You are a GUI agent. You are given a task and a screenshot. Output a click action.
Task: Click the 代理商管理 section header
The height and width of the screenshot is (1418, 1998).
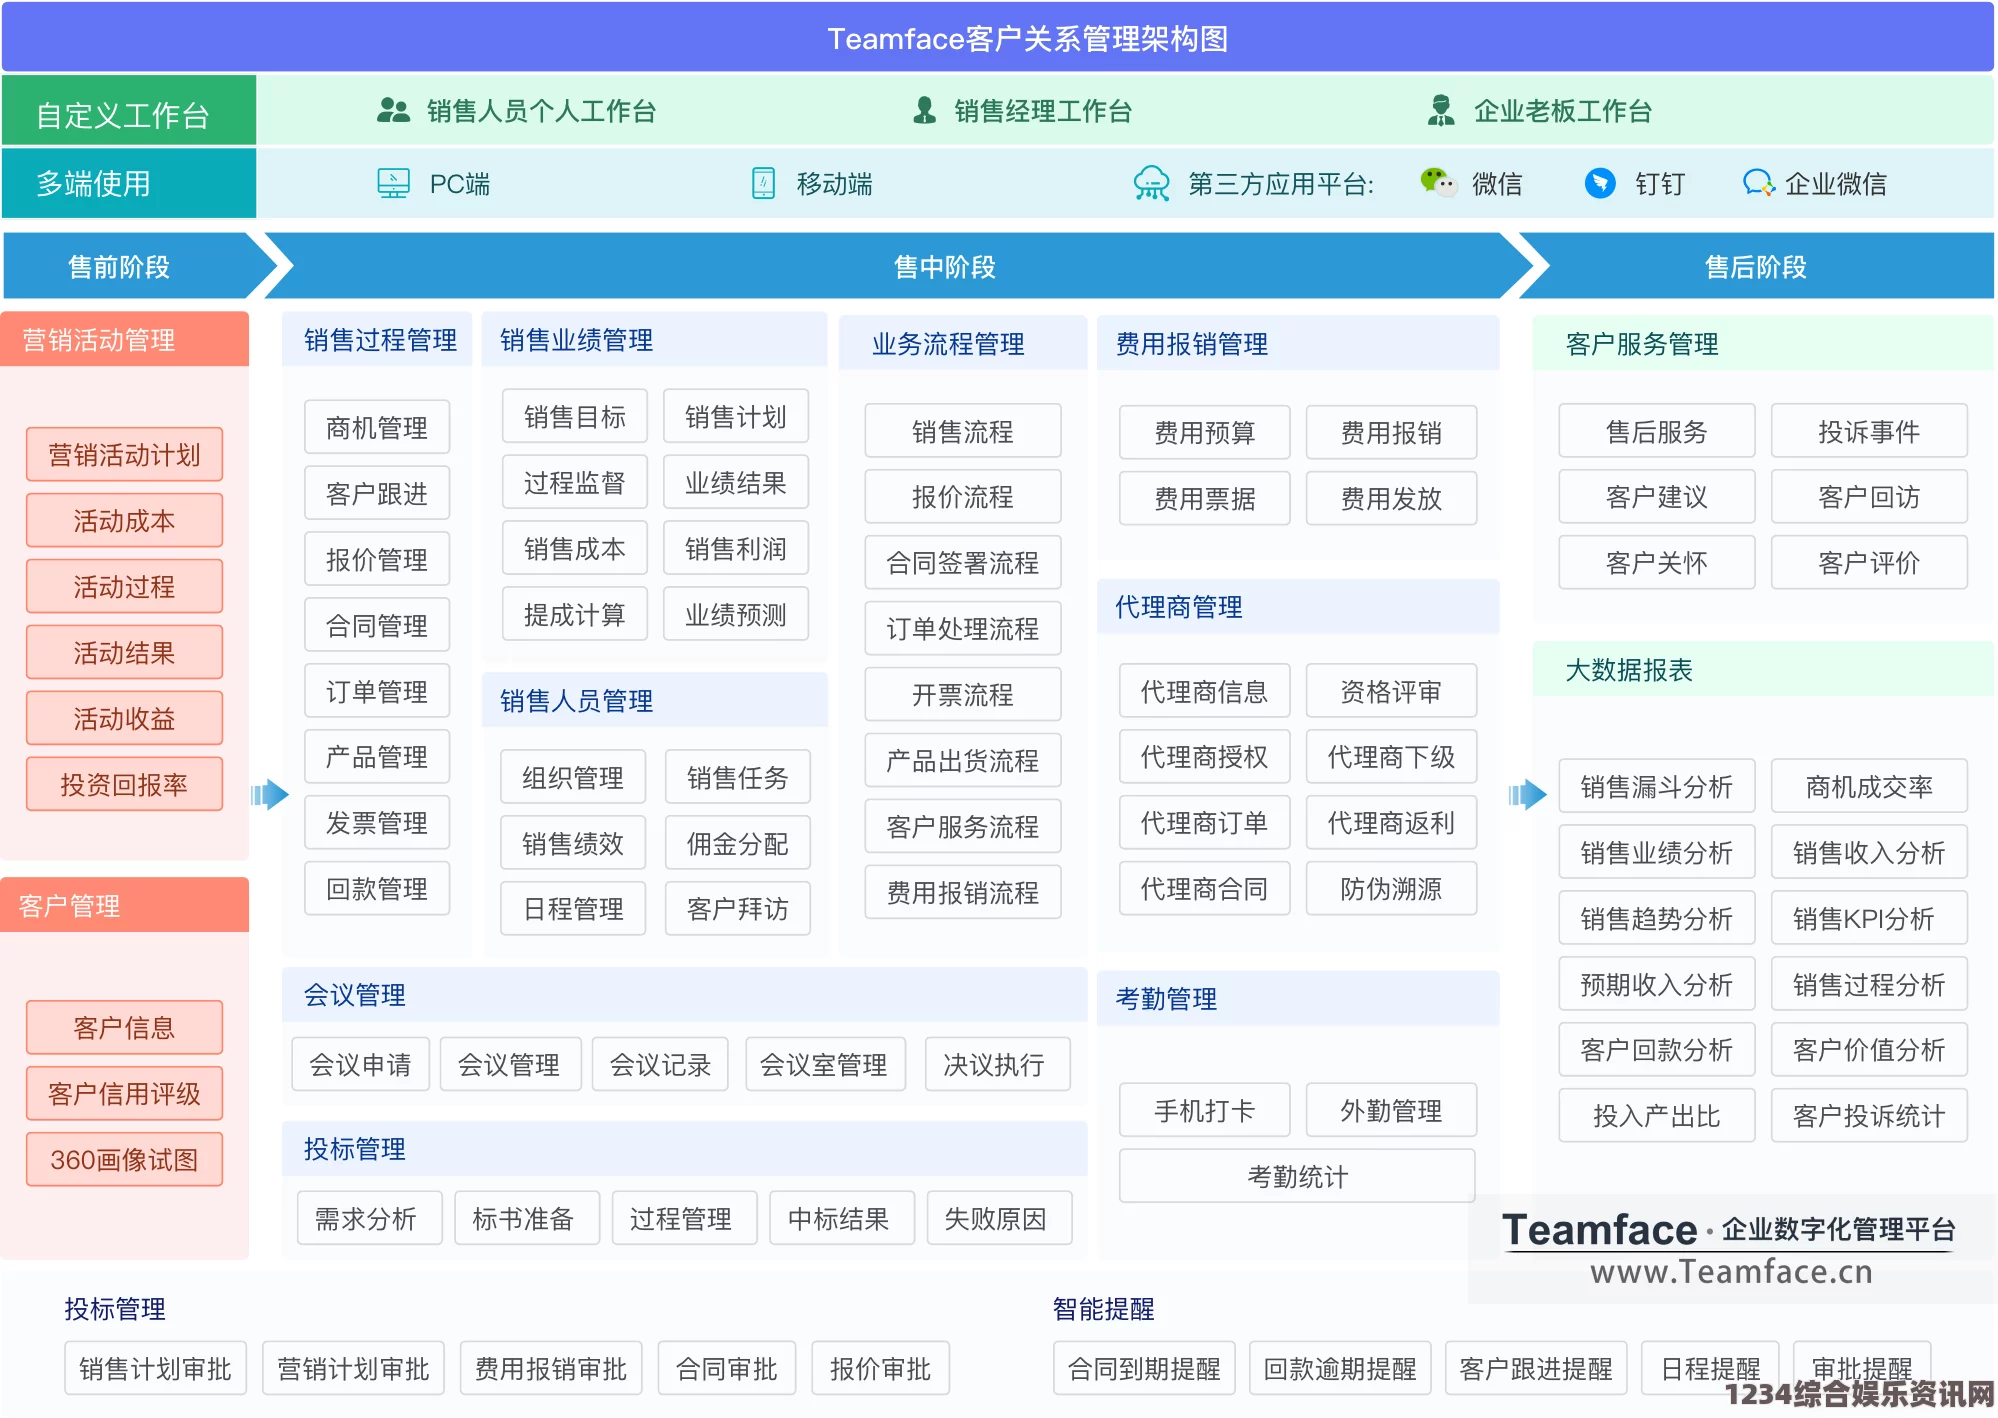point(1298,606)
